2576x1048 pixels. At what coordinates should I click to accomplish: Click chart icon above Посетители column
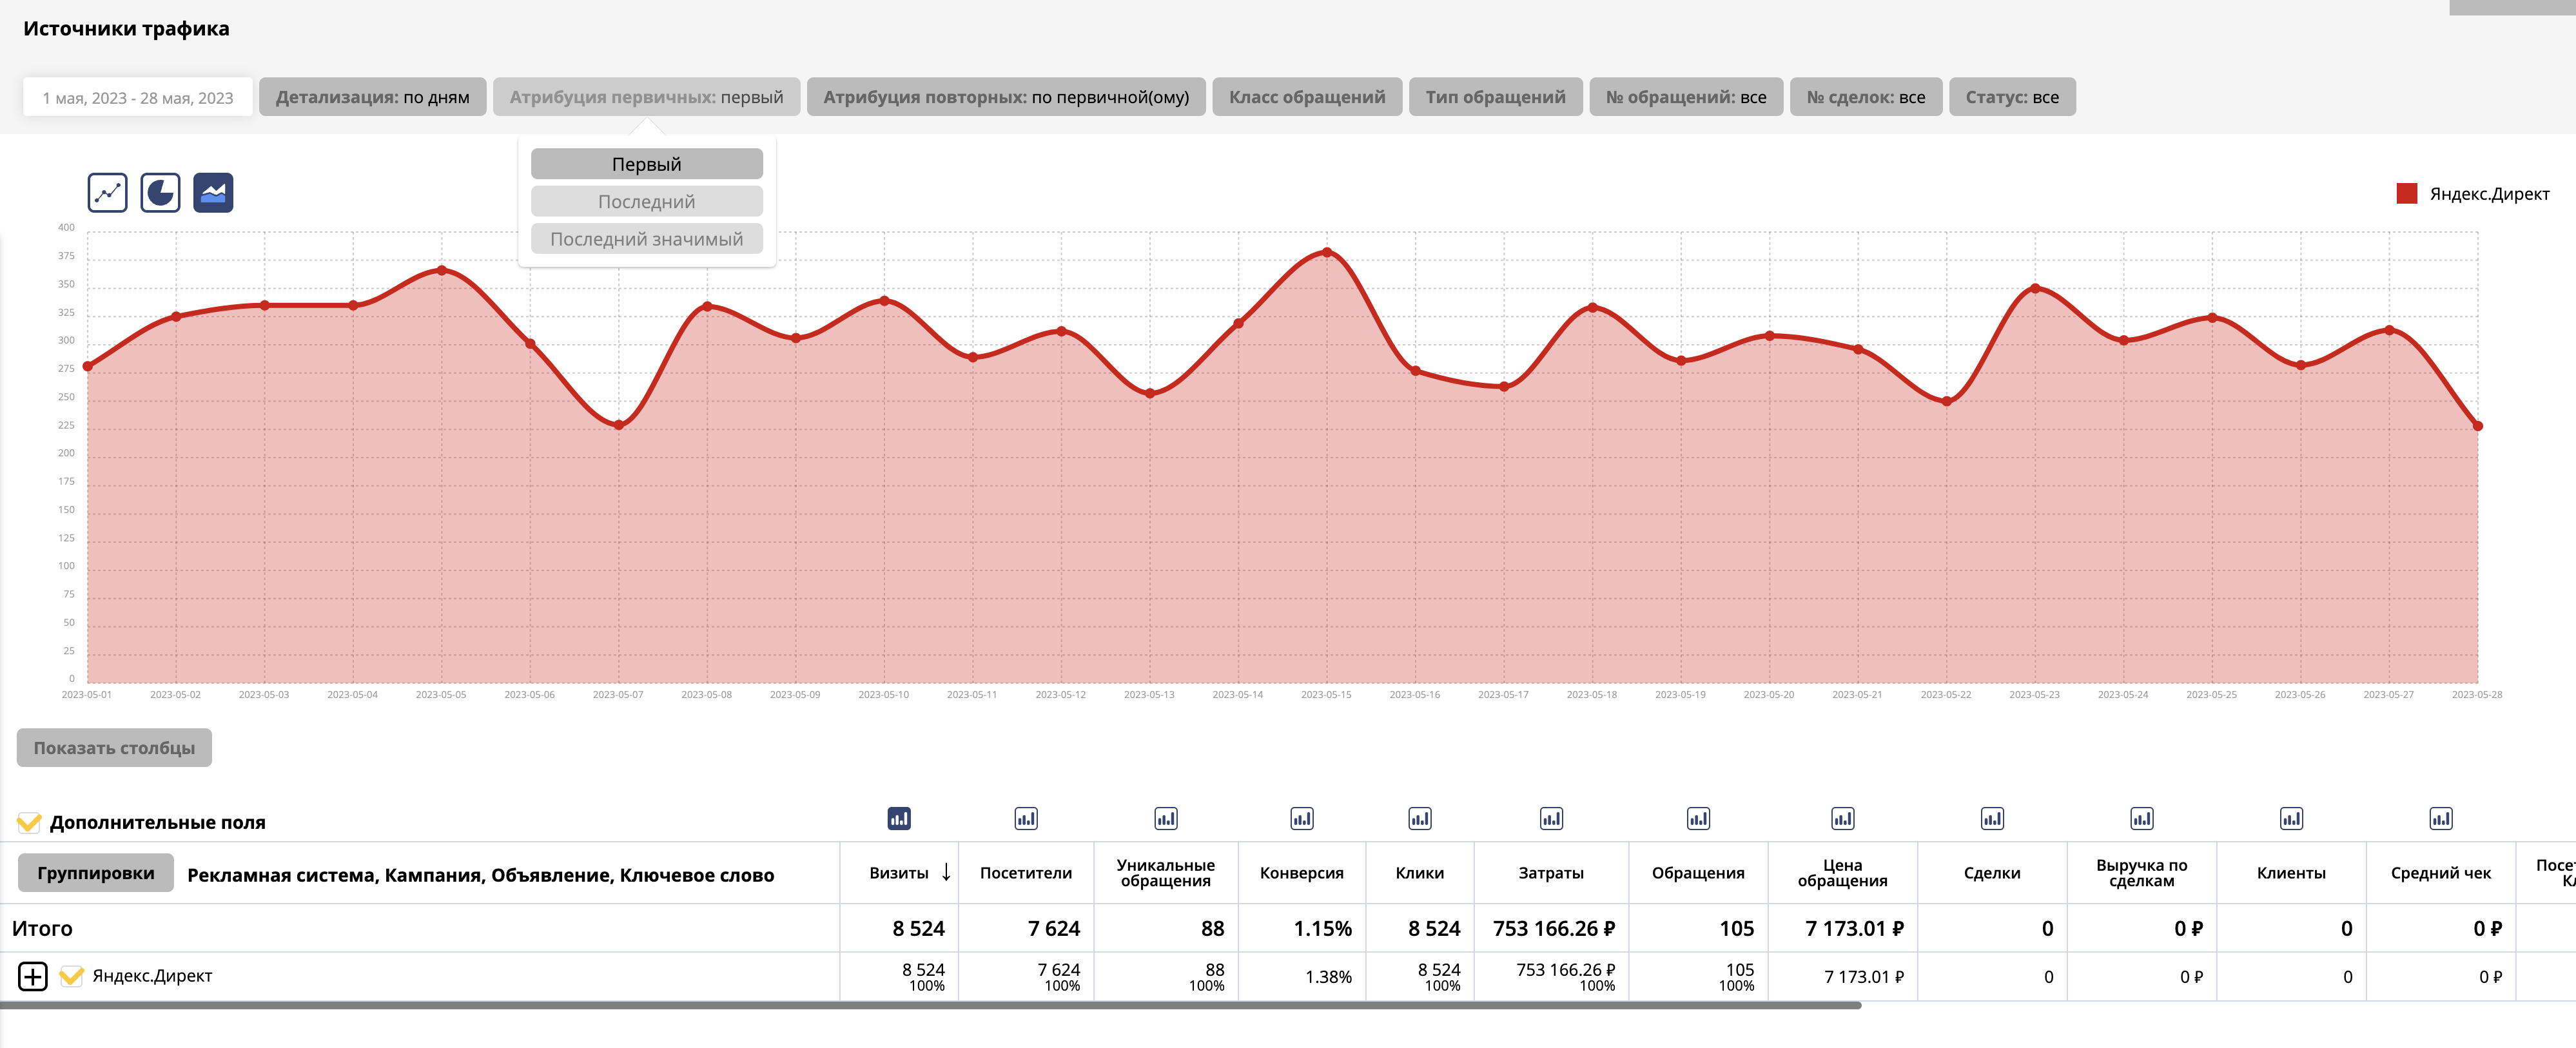(x=1025, y=819)
